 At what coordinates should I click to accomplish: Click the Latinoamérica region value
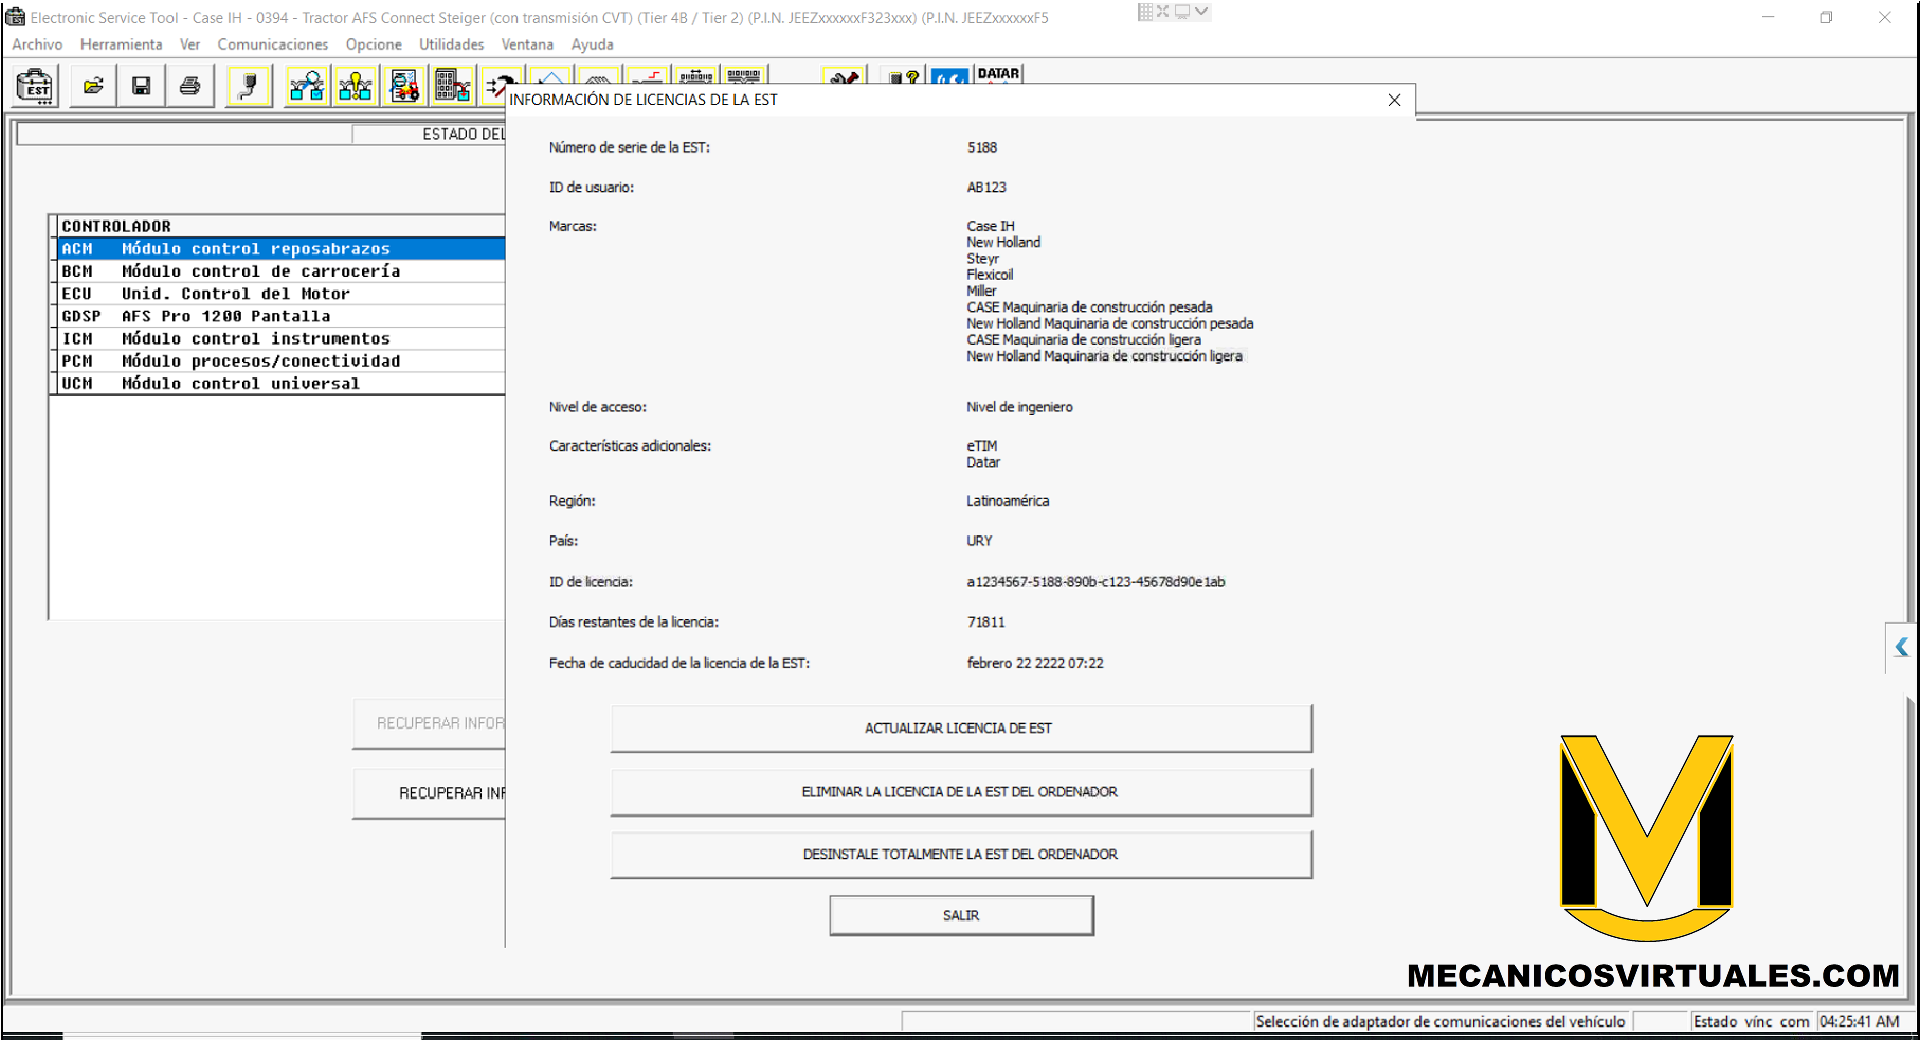1007,501
